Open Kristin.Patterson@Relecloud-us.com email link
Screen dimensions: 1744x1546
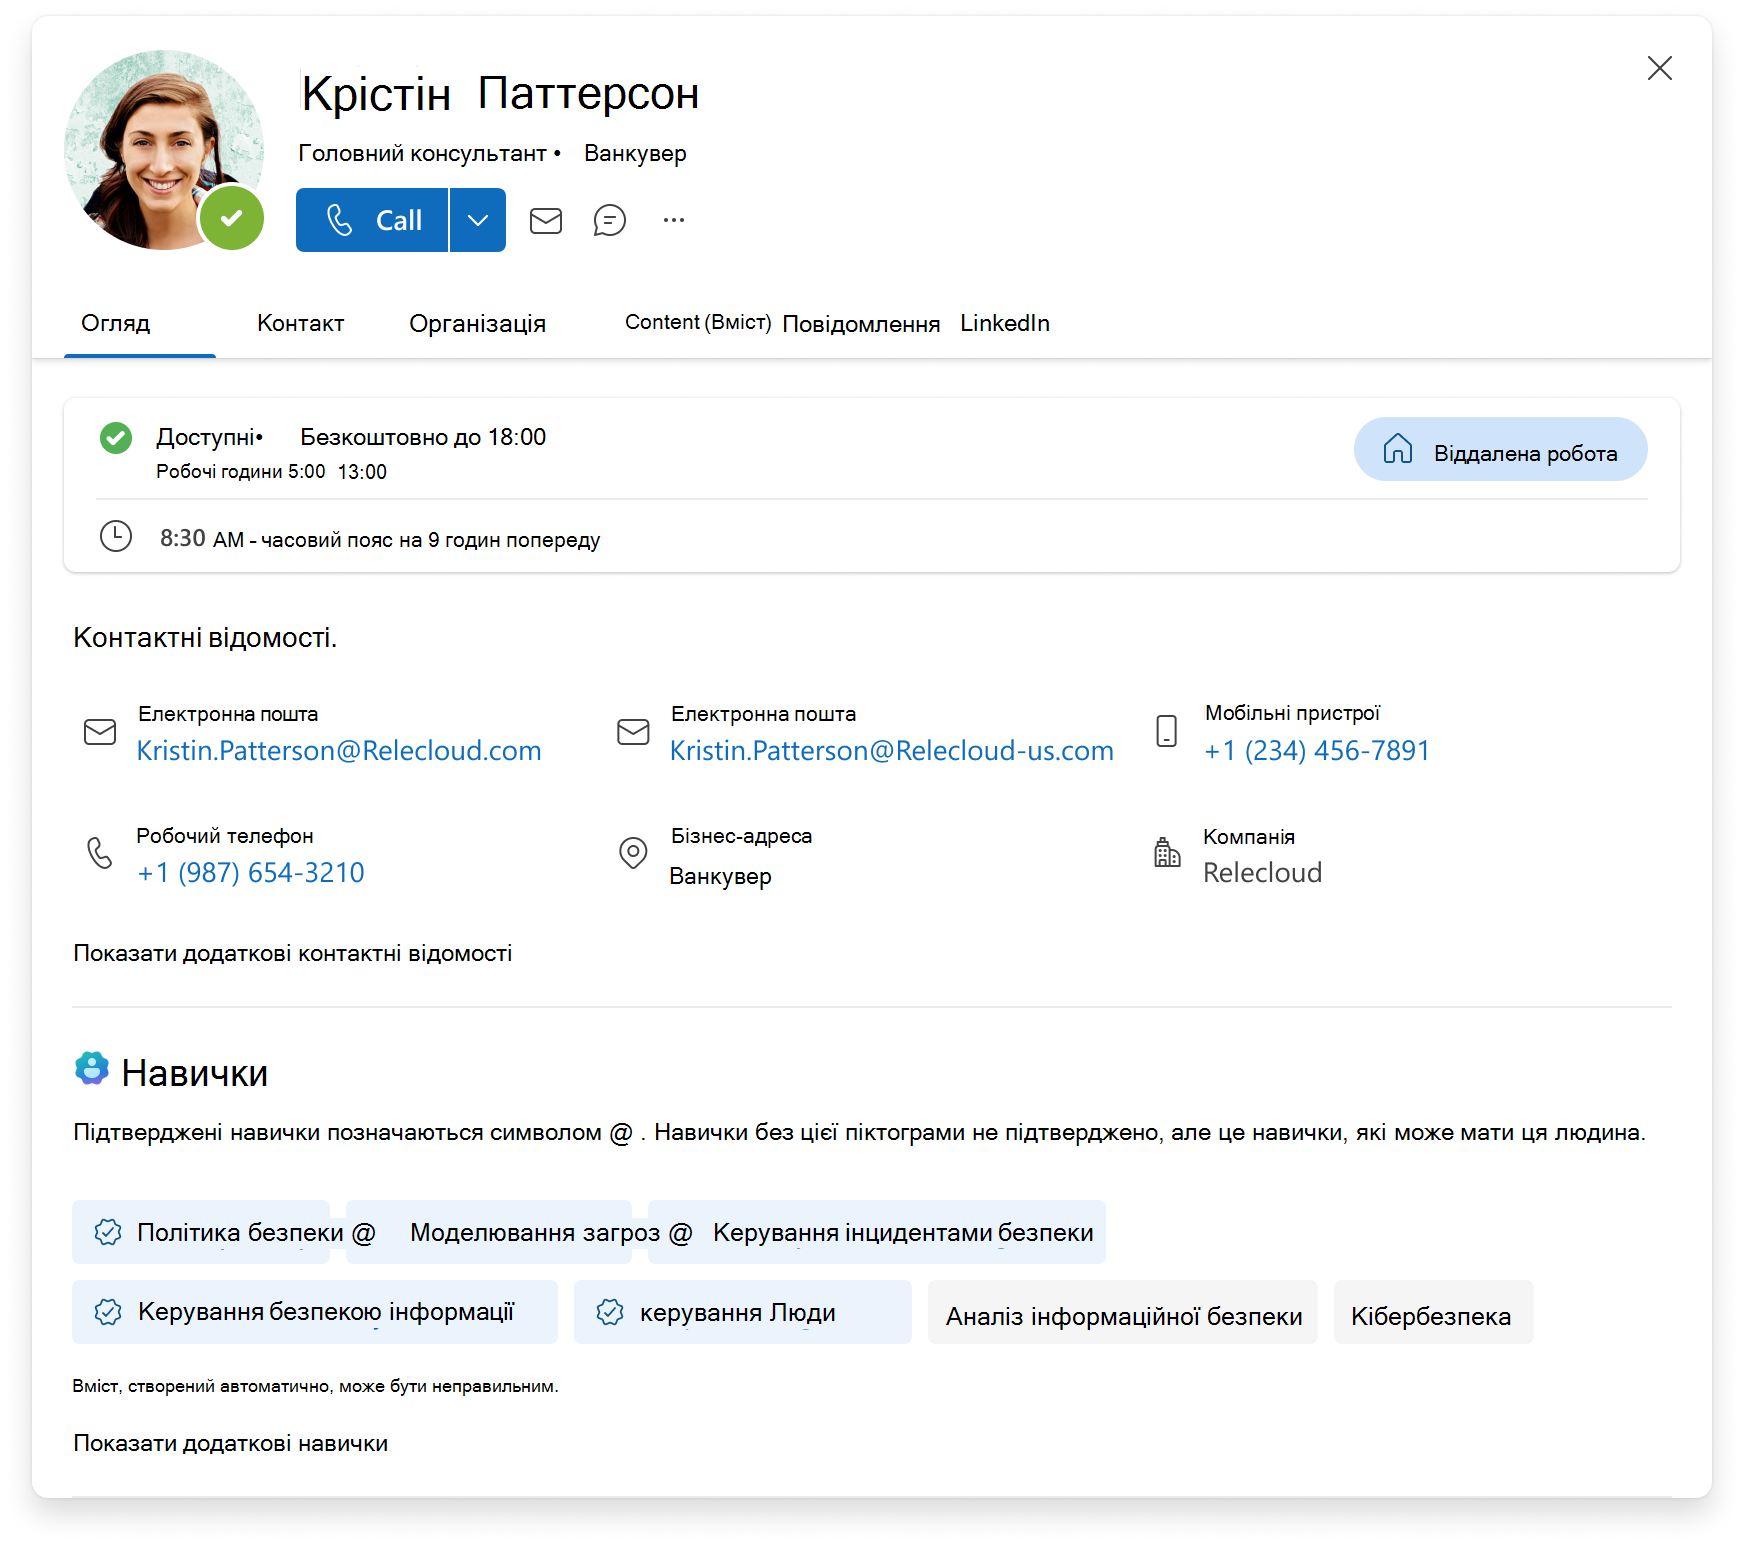pyautogui.click(x=892, y=751)
